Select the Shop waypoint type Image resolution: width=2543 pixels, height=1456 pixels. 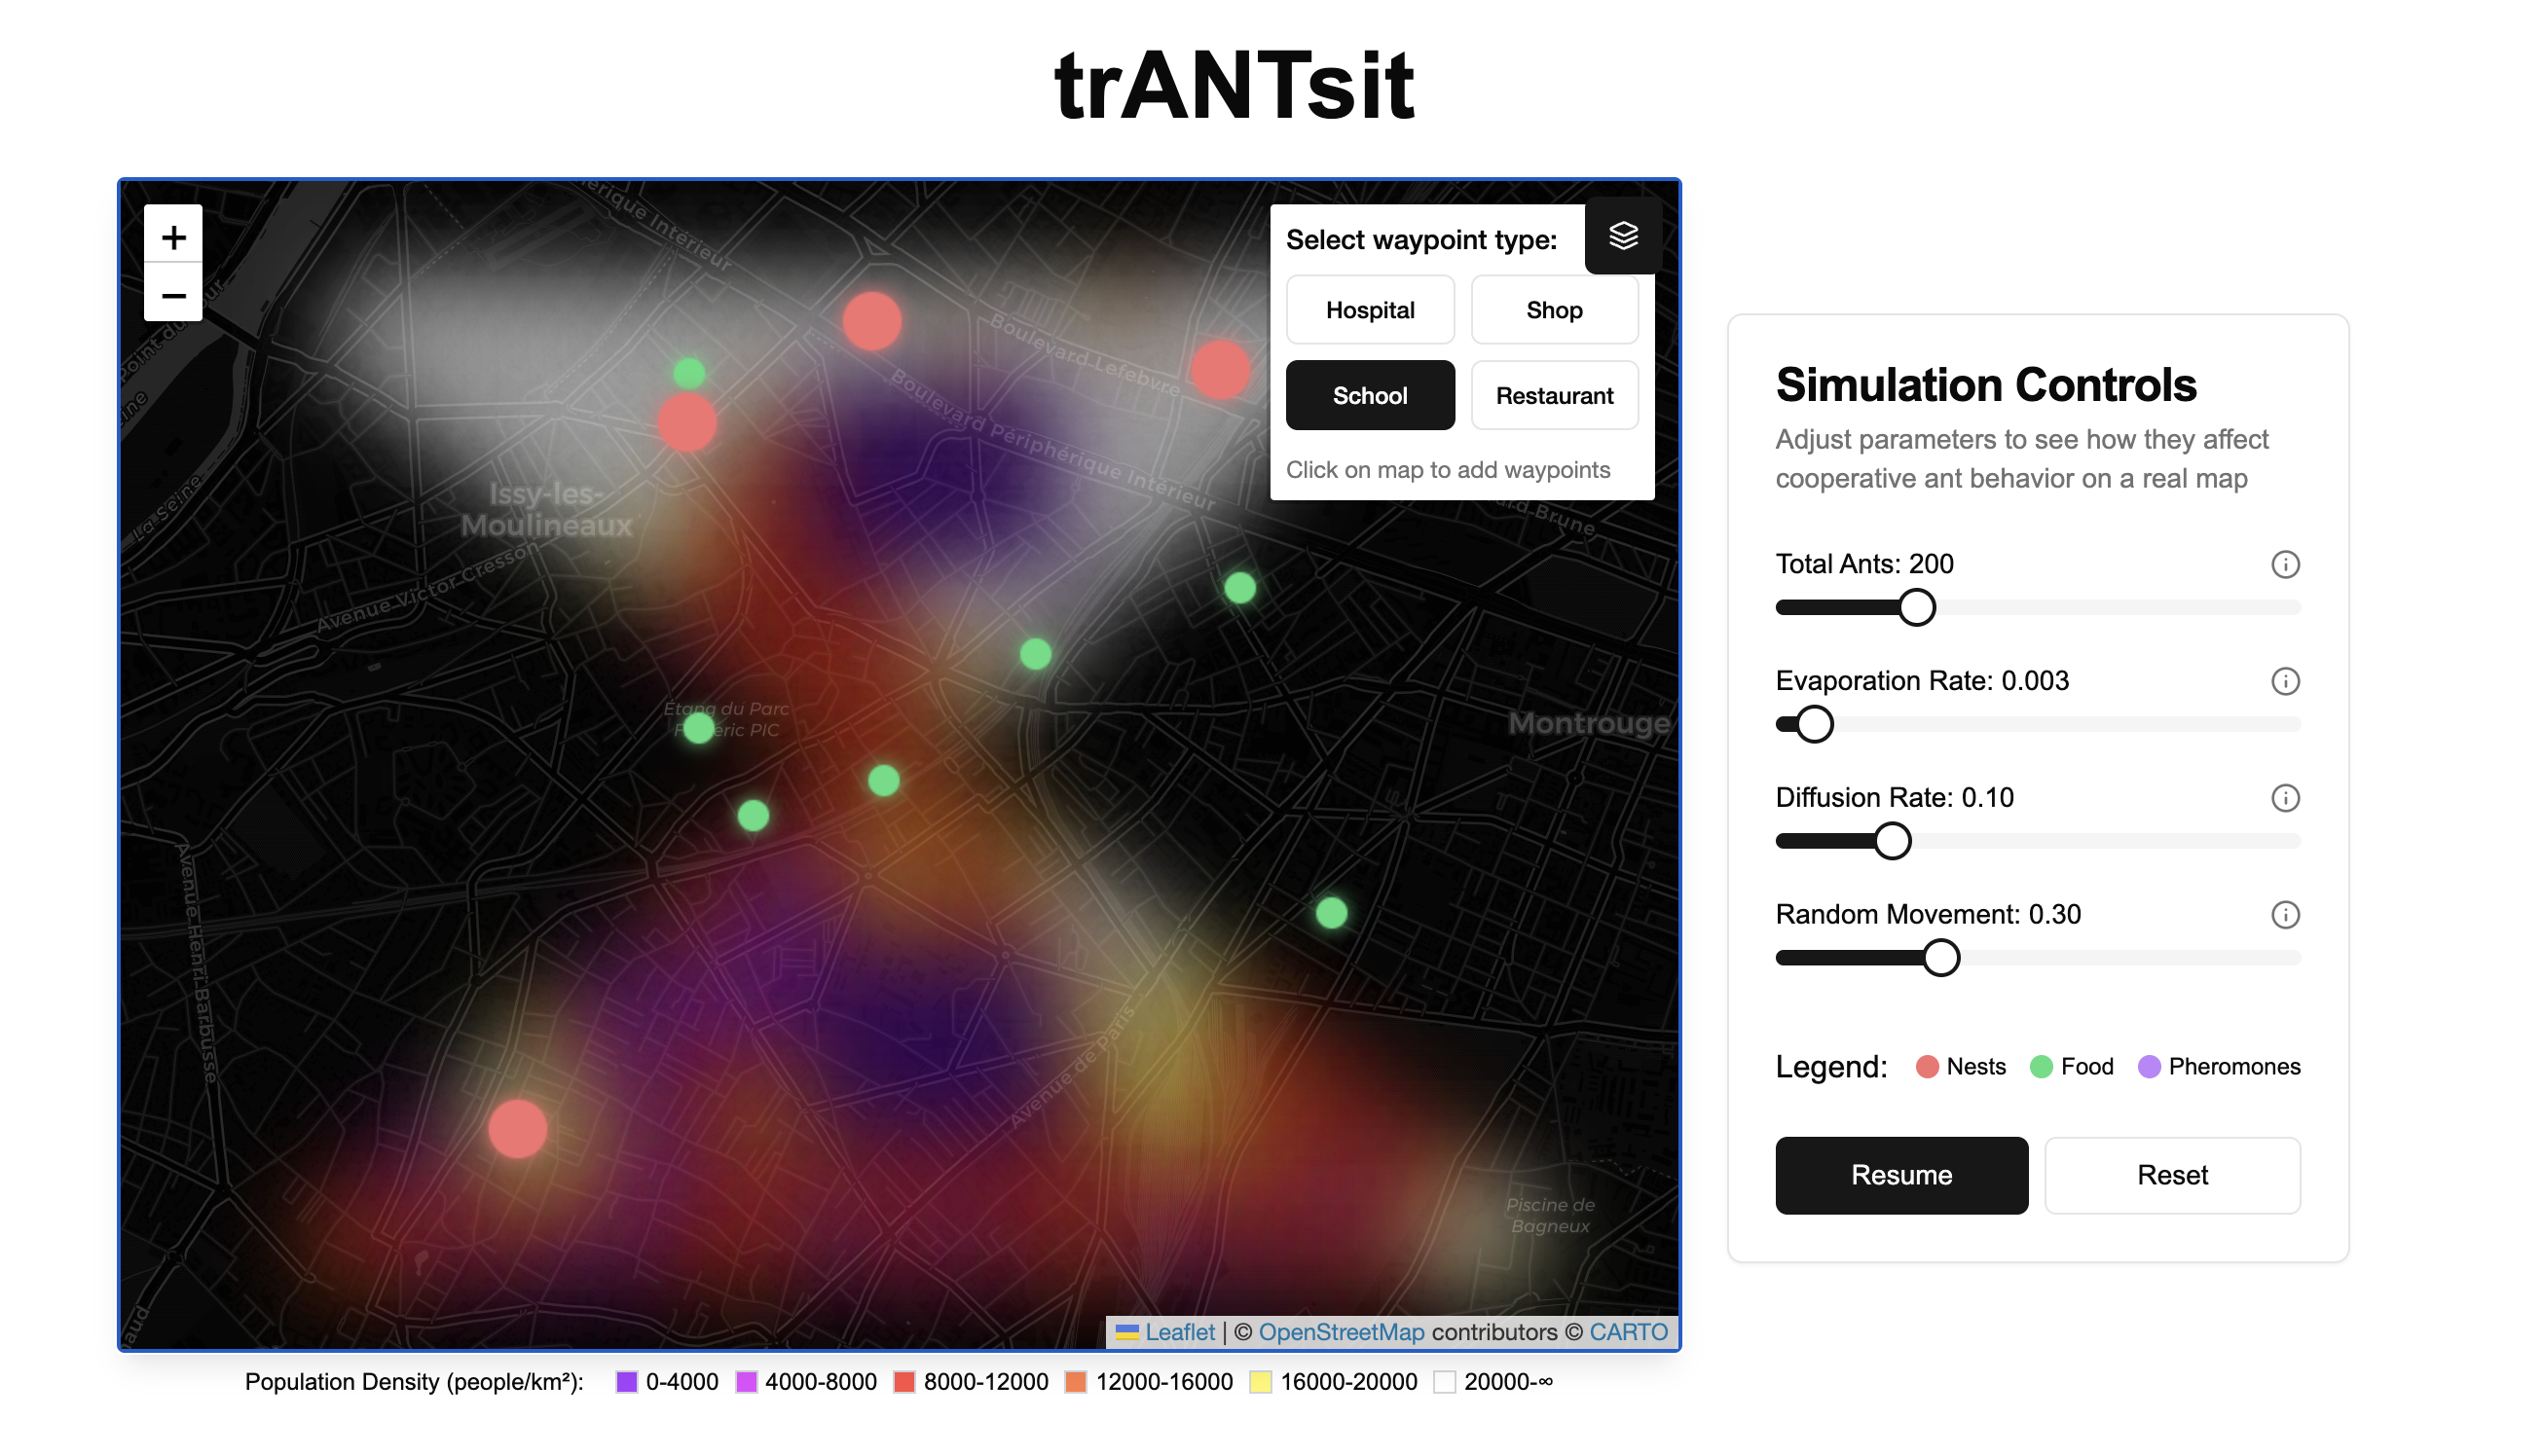[x=1553, y=310]
